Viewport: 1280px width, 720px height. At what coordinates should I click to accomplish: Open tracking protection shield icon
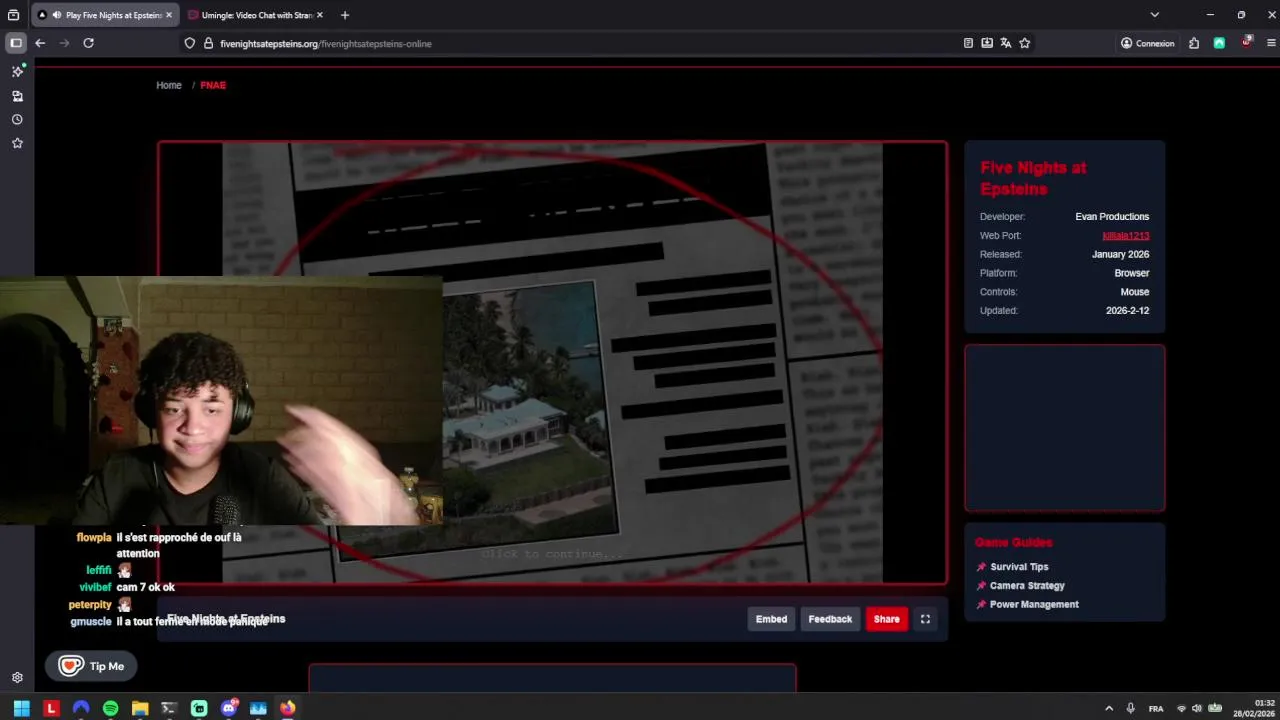tap(189, 43)
